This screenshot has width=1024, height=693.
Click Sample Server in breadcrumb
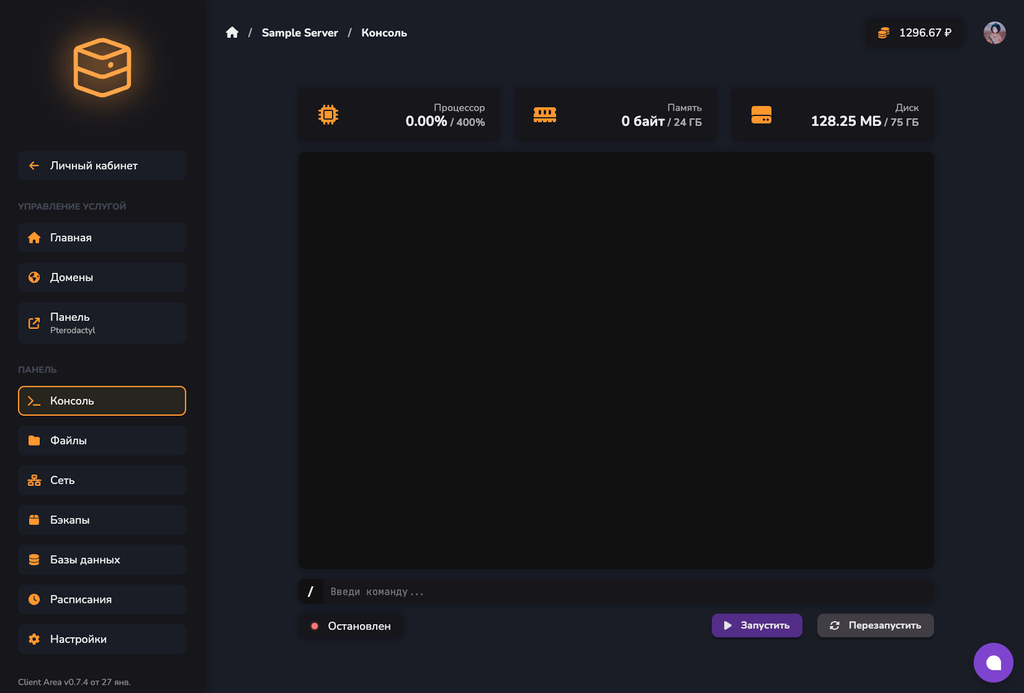[300, 33]
